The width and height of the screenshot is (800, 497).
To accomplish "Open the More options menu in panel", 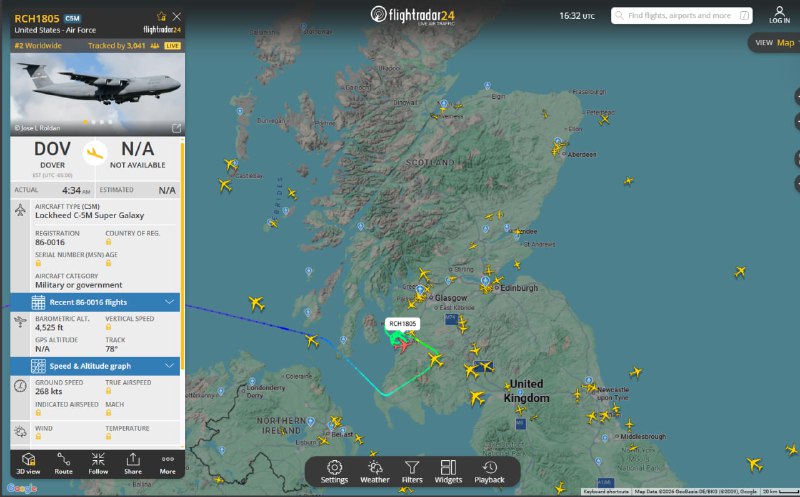I will pos(167,462).
